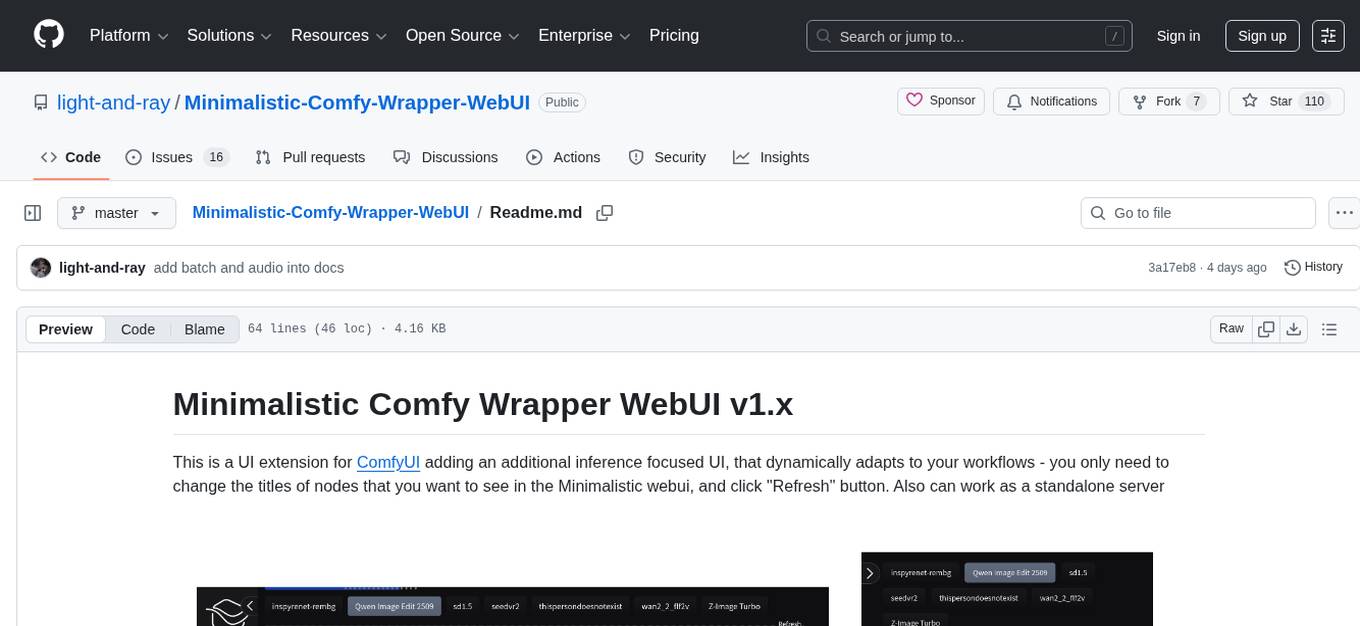Screen dimensions: 1360x626
Task: Switch to the Blame tab
Action: pyautogui.click(x=204, y=329)
